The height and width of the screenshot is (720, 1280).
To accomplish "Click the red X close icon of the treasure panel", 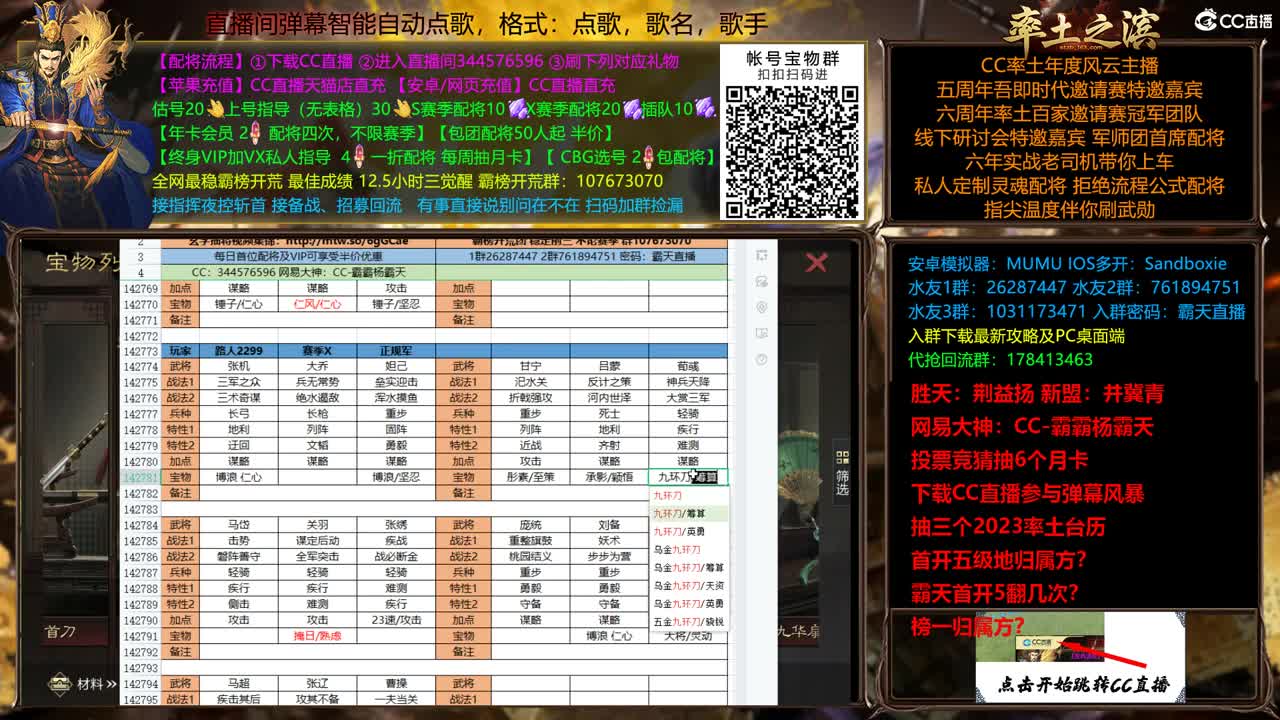I will point(816,262).
